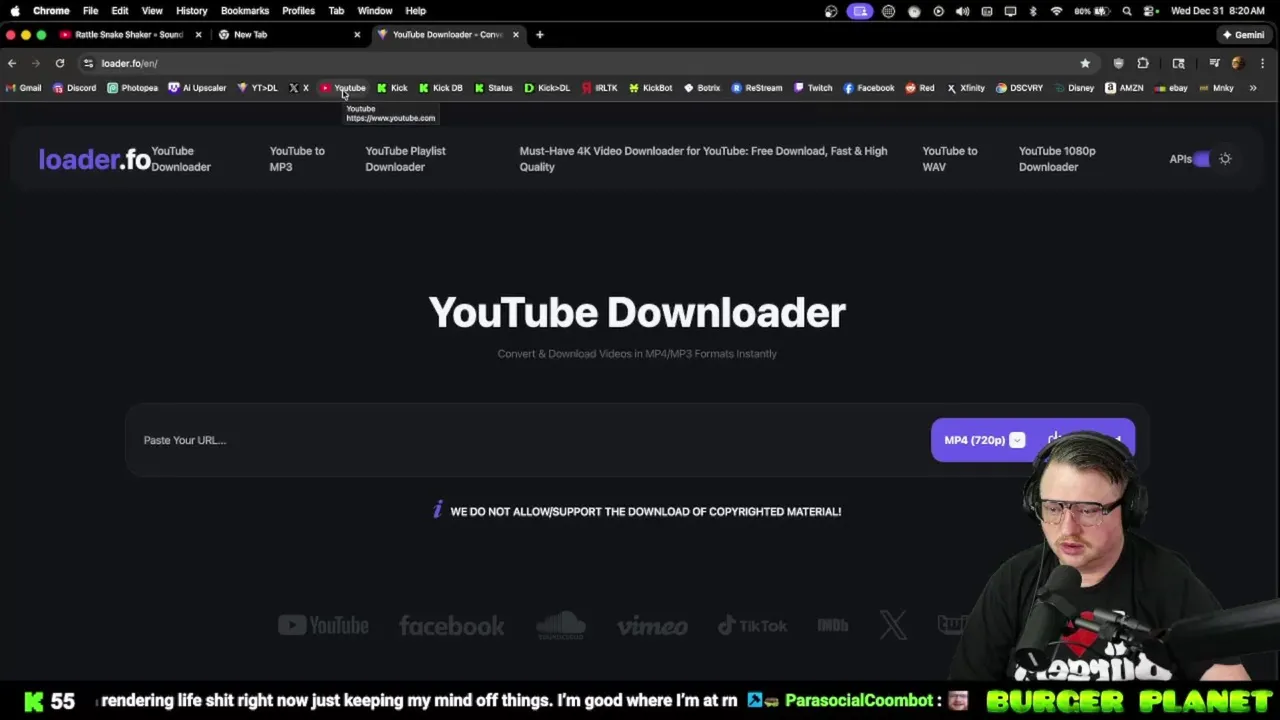Click the Vimeo logo in supported sites
The image size is (1280, 720).
[x=652, y=626]
